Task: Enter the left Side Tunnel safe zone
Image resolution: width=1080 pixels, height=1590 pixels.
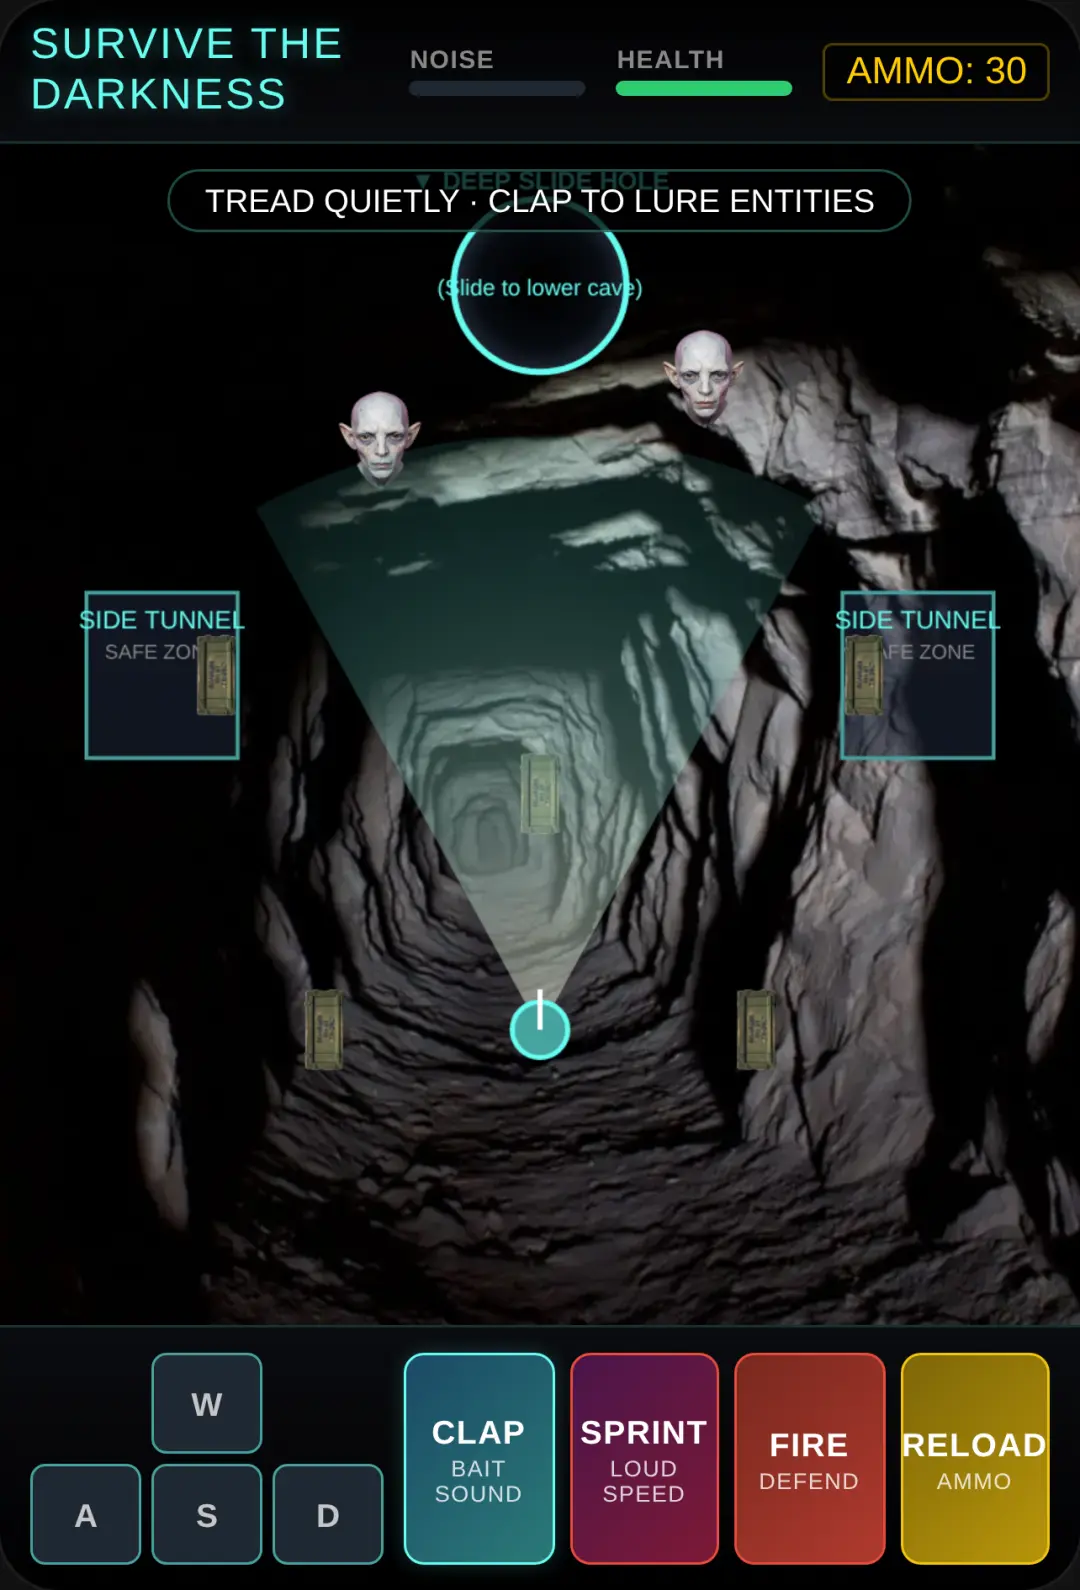Action: coord(162,675)
